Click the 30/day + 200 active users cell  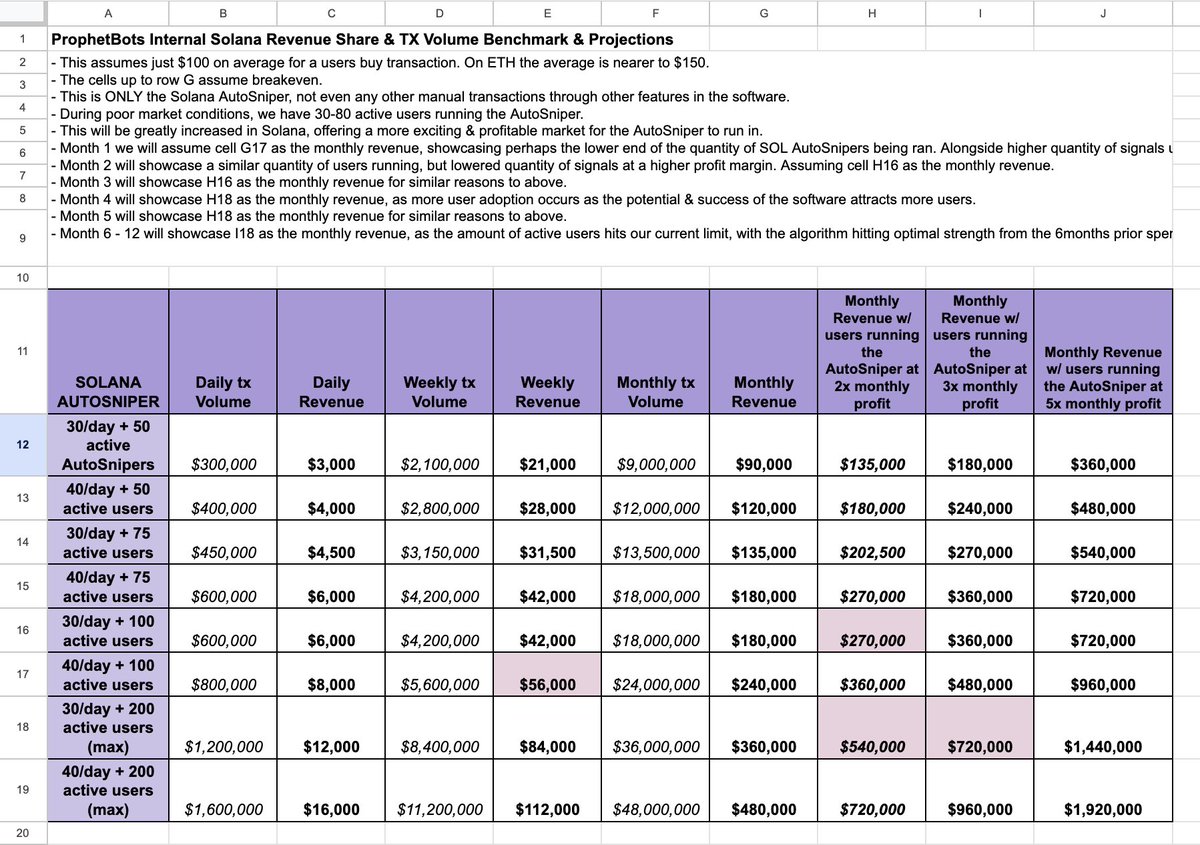[x=107, y=728]
